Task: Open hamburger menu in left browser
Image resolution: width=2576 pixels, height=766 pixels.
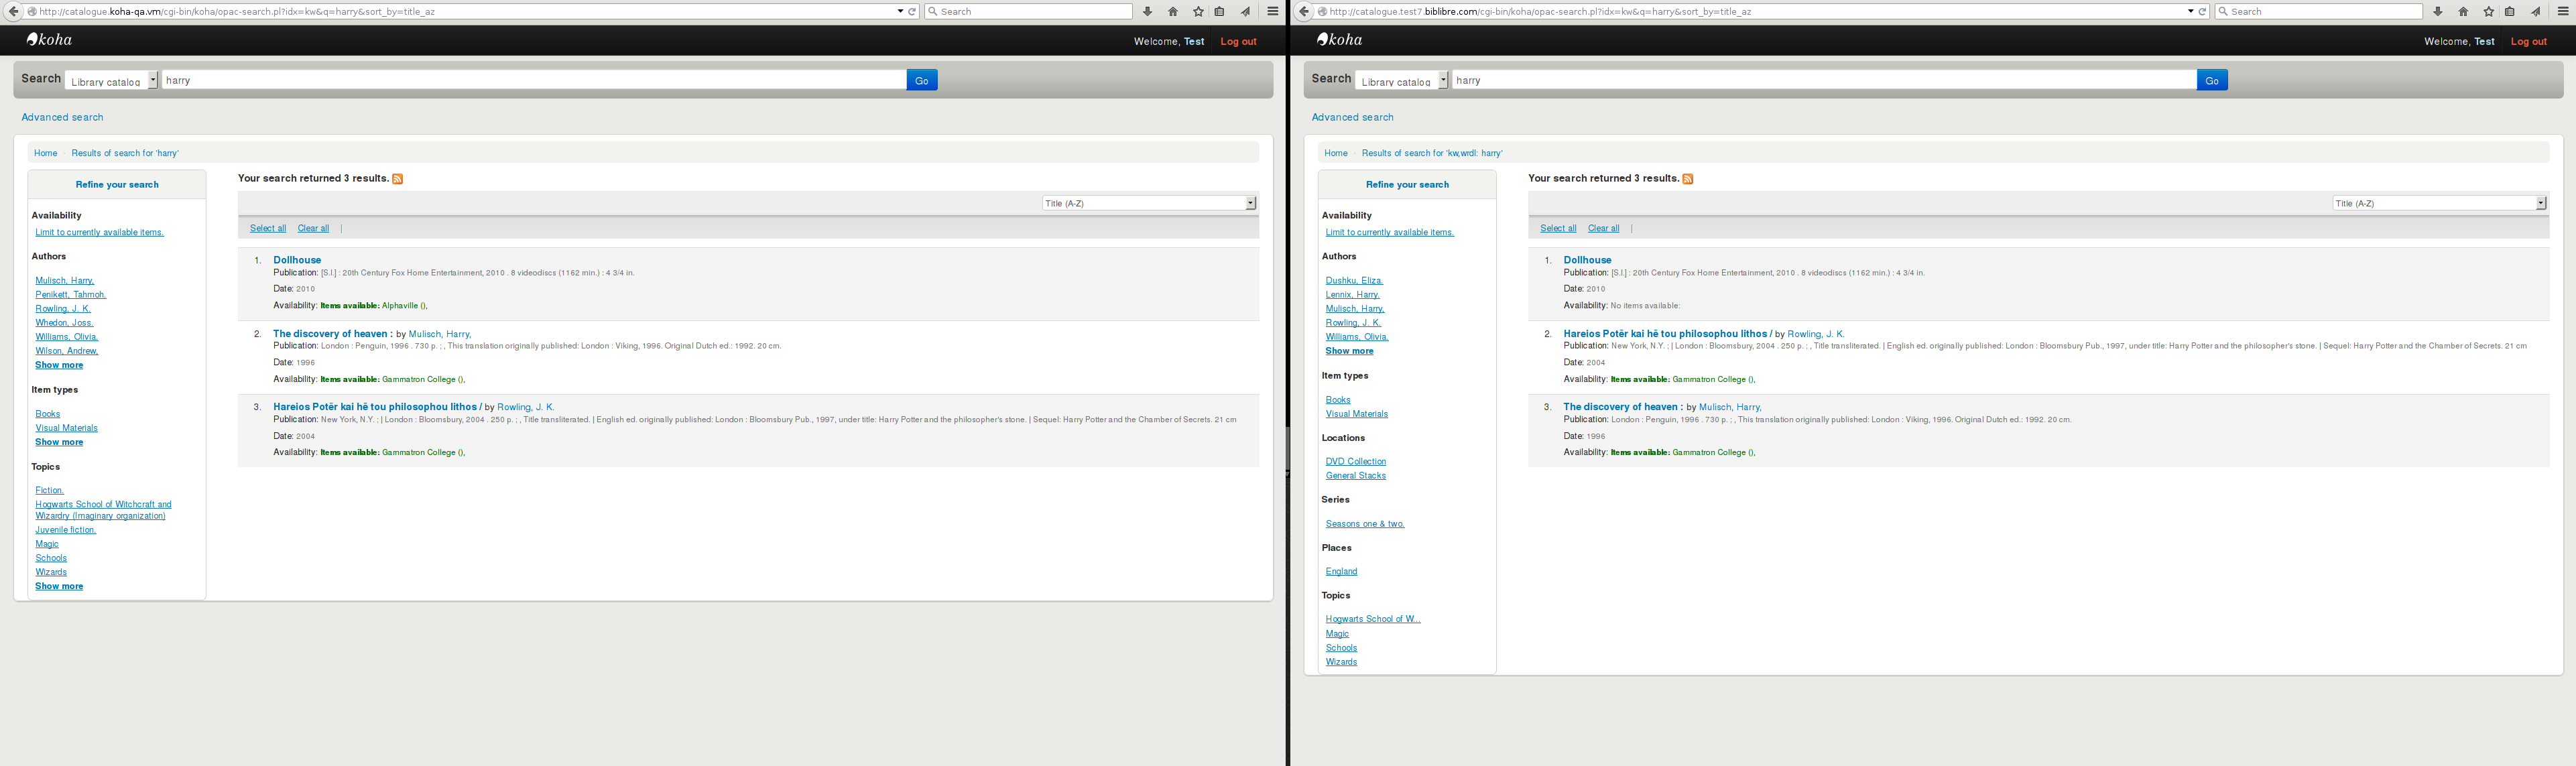Action: click(1272, 12)
